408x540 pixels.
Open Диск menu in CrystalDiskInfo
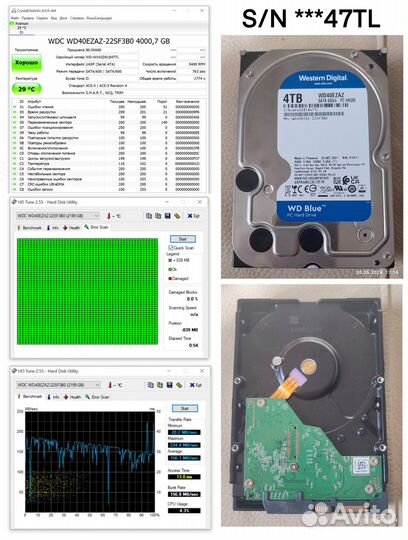pos(63,18)
